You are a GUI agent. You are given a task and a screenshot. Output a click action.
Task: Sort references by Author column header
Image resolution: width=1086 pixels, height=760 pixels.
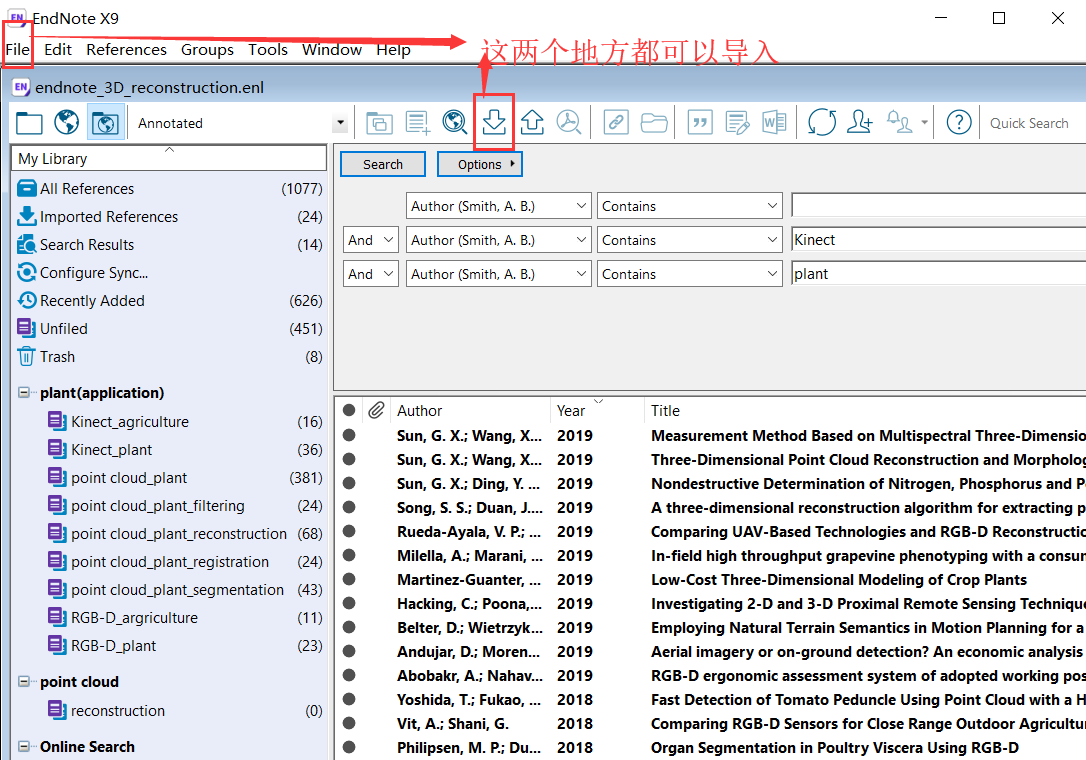coord(470,411)
